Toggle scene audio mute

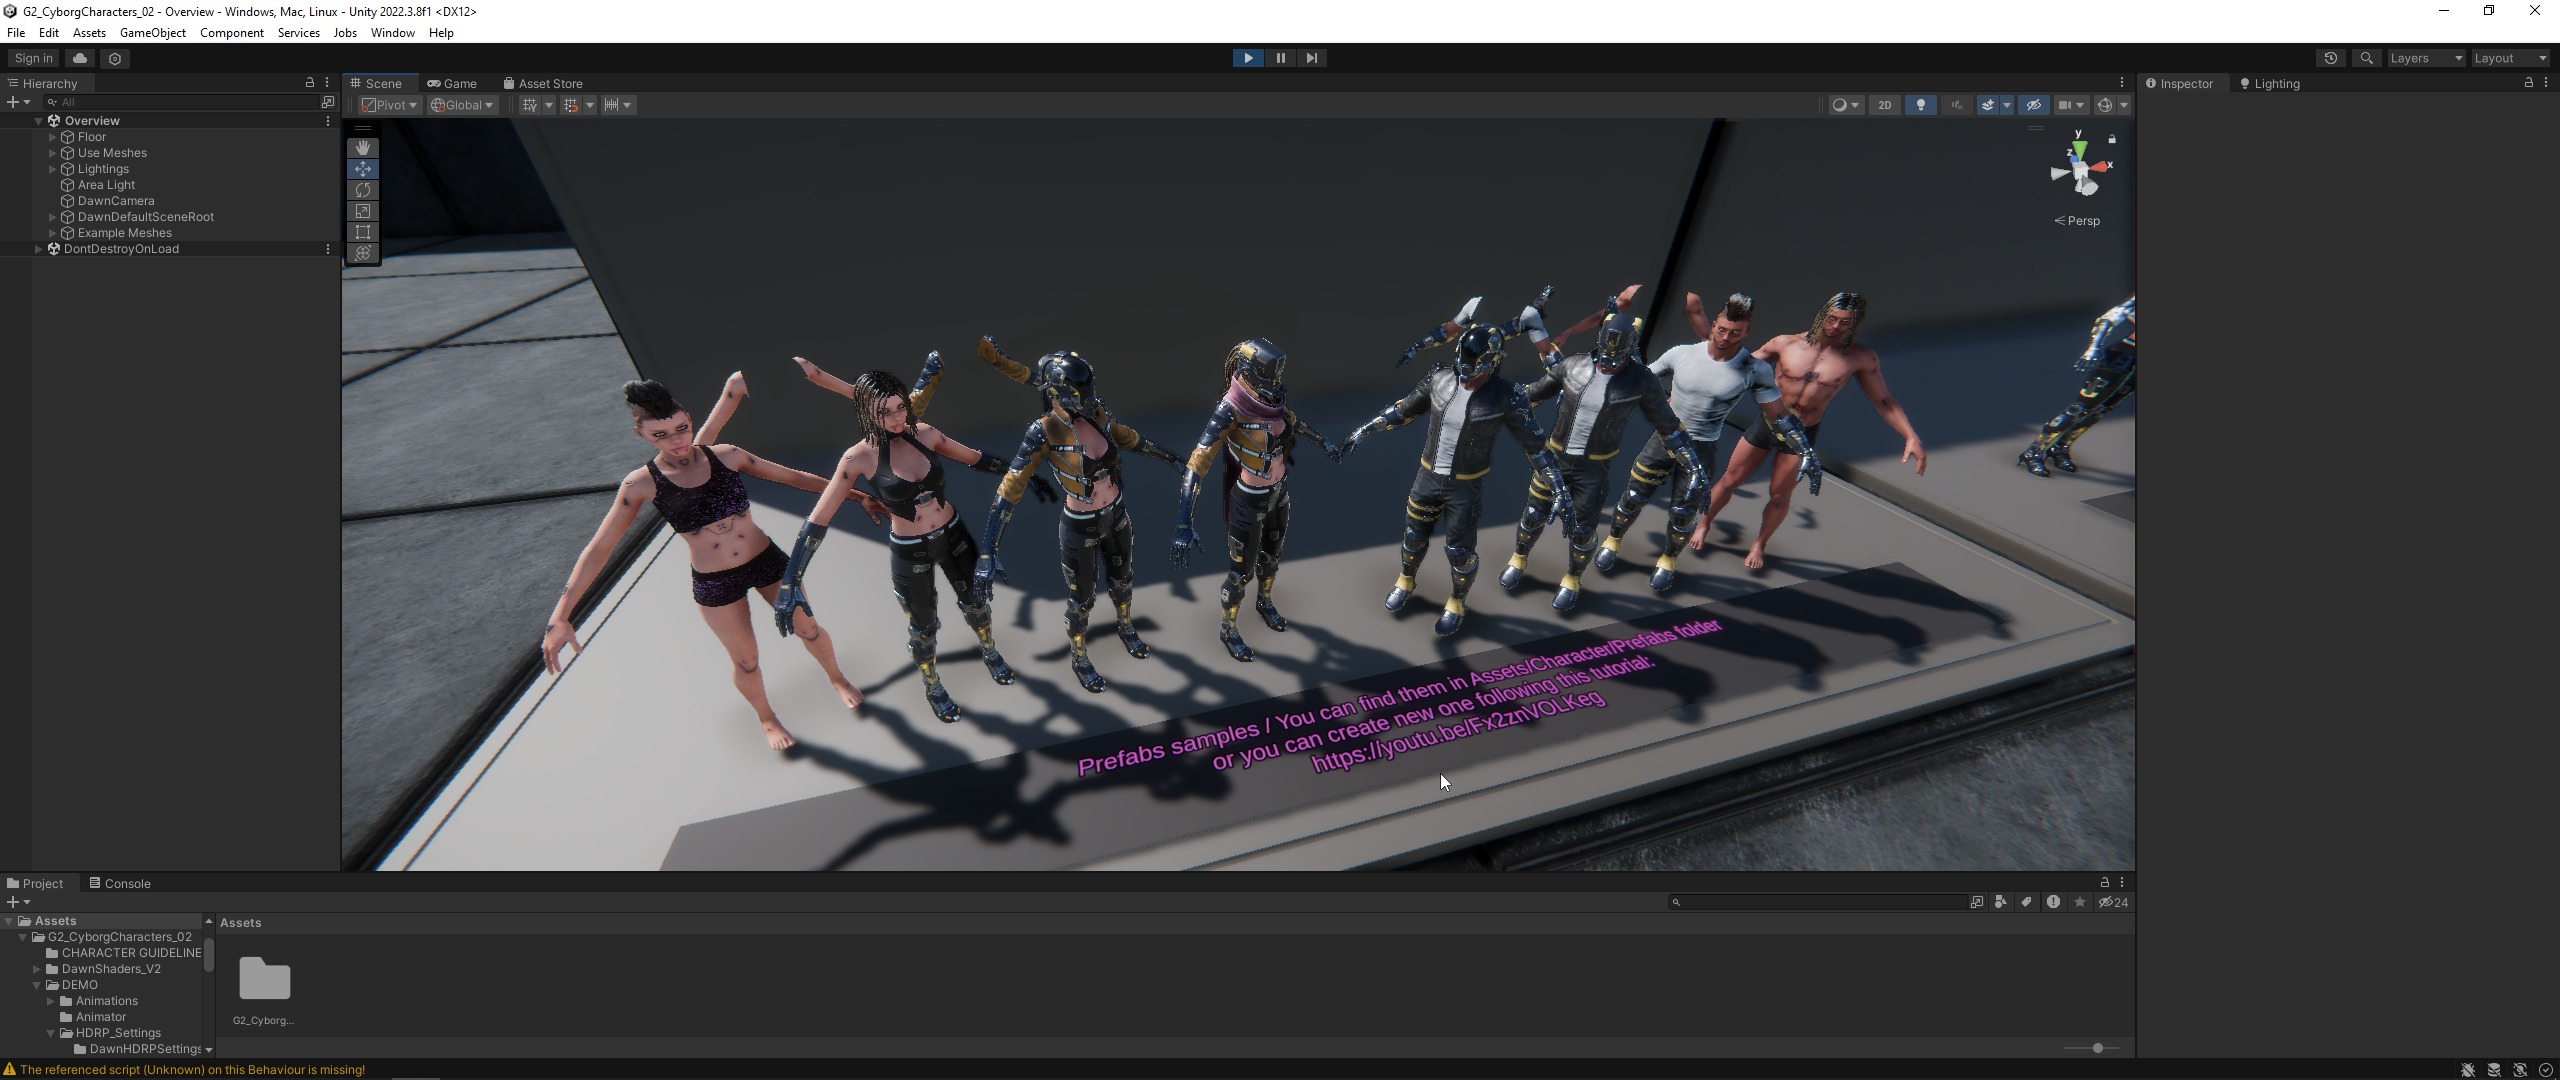[1956, 105]
